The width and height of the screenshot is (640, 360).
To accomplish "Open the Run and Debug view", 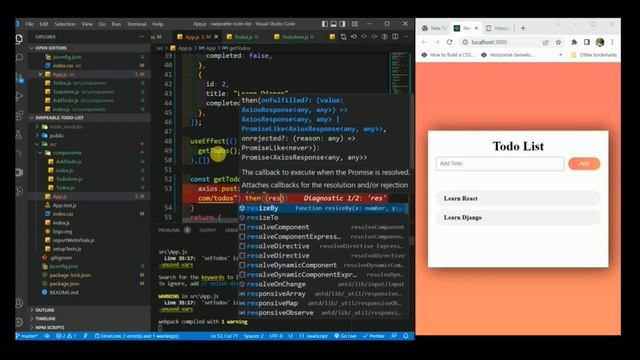I will (19, 96).
